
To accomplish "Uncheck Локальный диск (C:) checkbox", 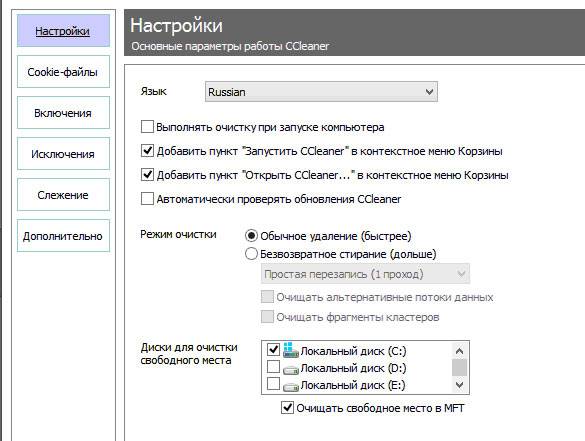I will click(273, 350).
